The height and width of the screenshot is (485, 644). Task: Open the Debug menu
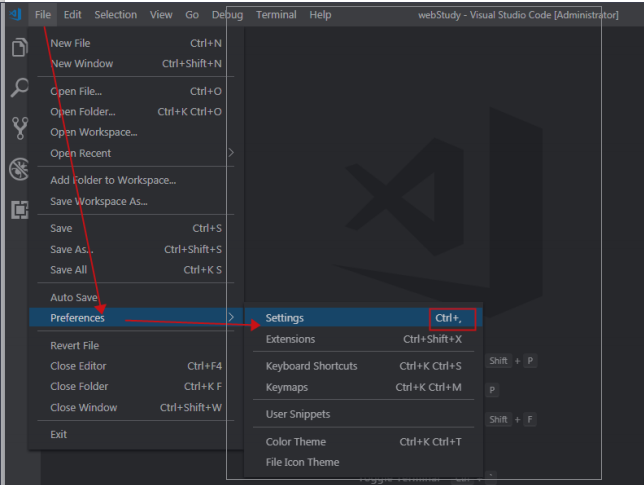tap(227, 15)
